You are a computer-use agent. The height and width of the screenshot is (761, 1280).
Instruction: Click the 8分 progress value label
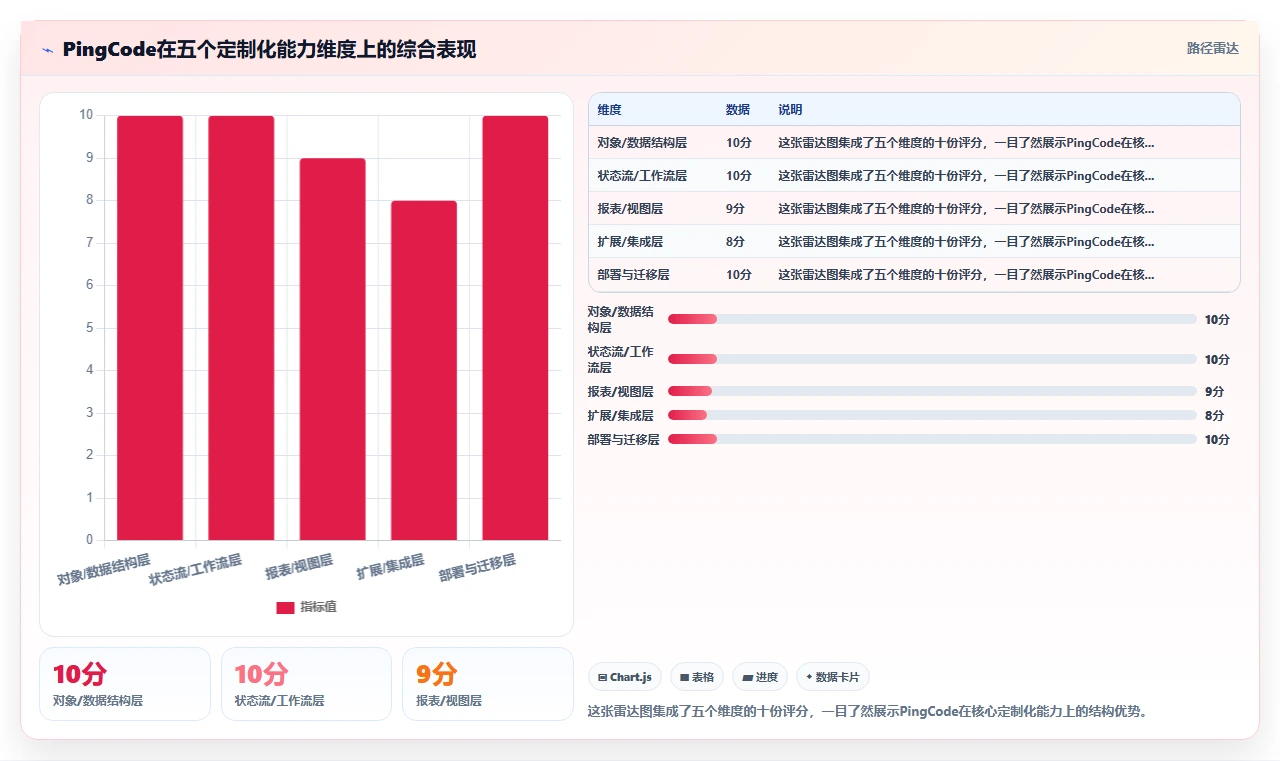pyautogui.click(x=1214, y=415)
